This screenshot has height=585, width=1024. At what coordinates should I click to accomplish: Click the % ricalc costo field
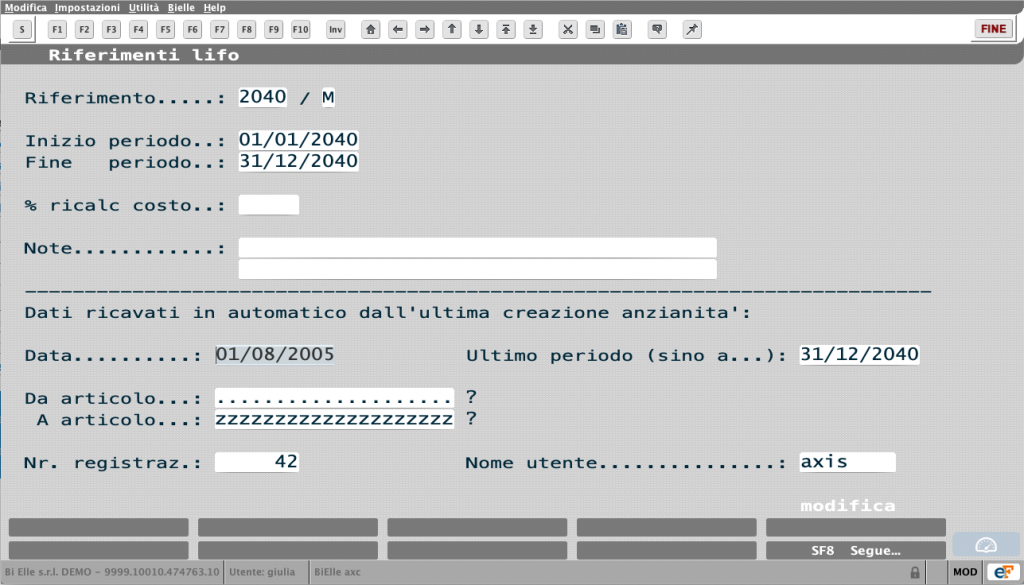(x=268, y=205)
